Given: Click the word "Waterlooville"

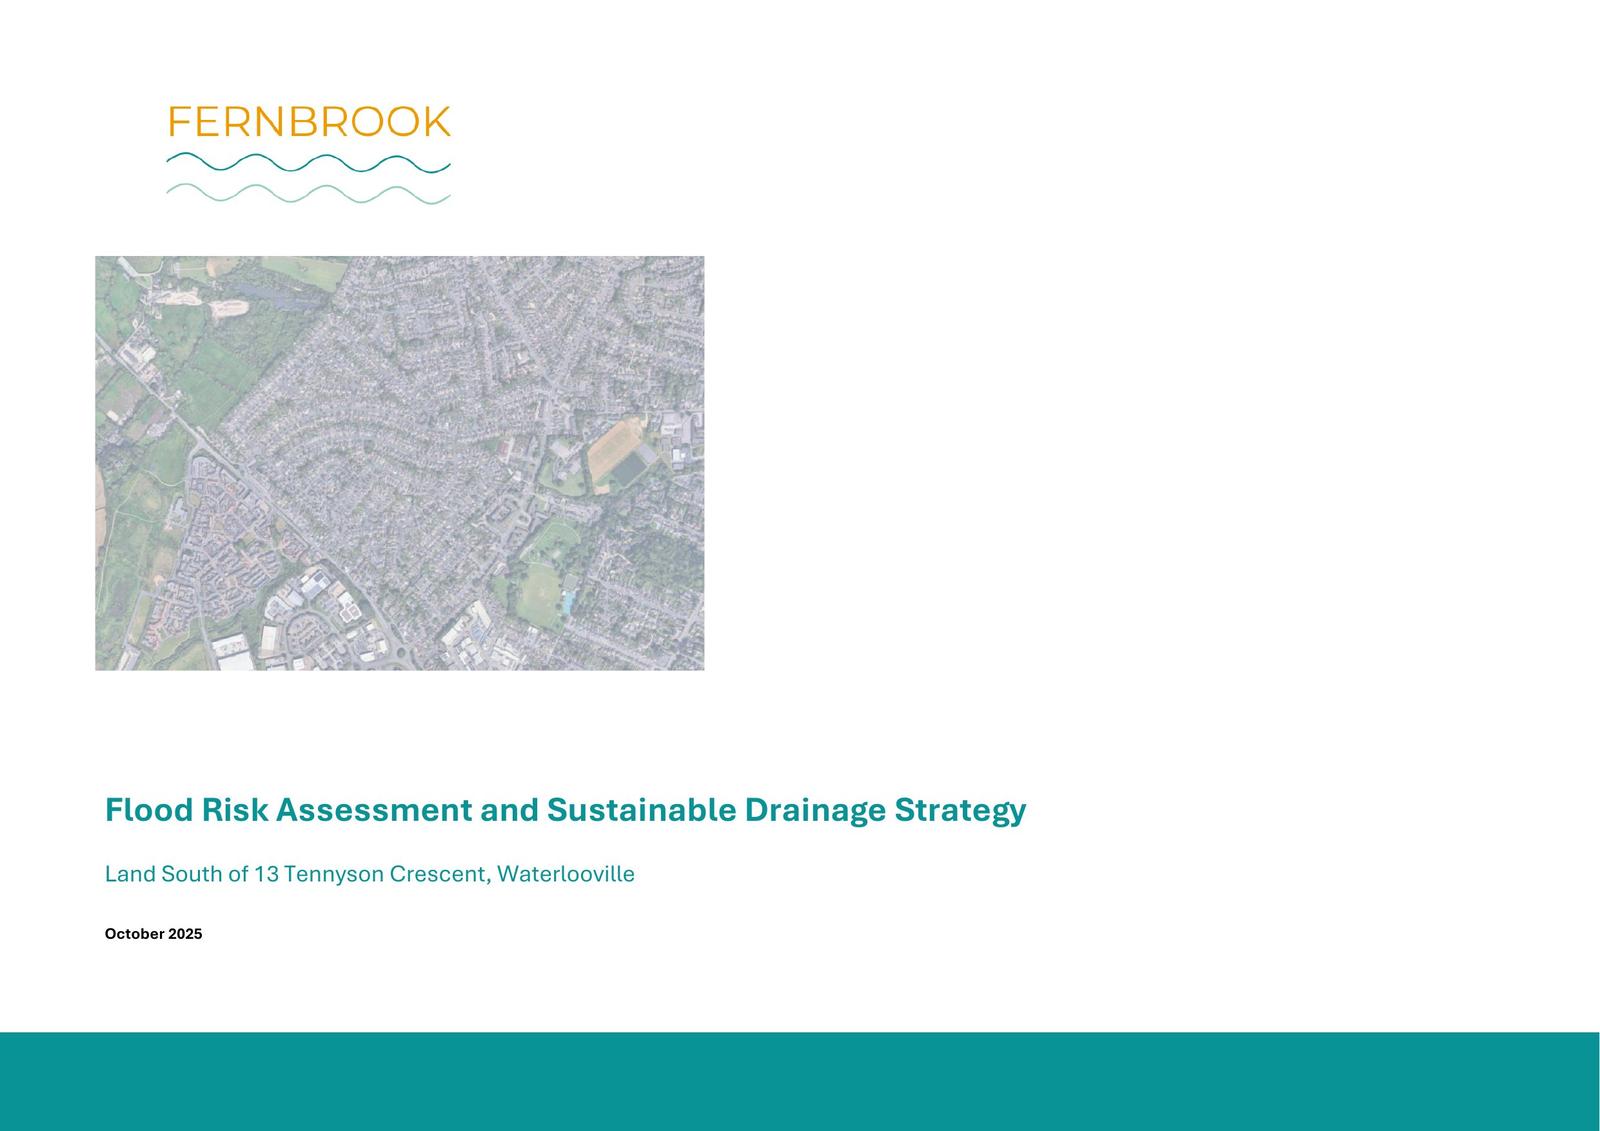Looking at the screenshot, I should click(x=566, y=874).
